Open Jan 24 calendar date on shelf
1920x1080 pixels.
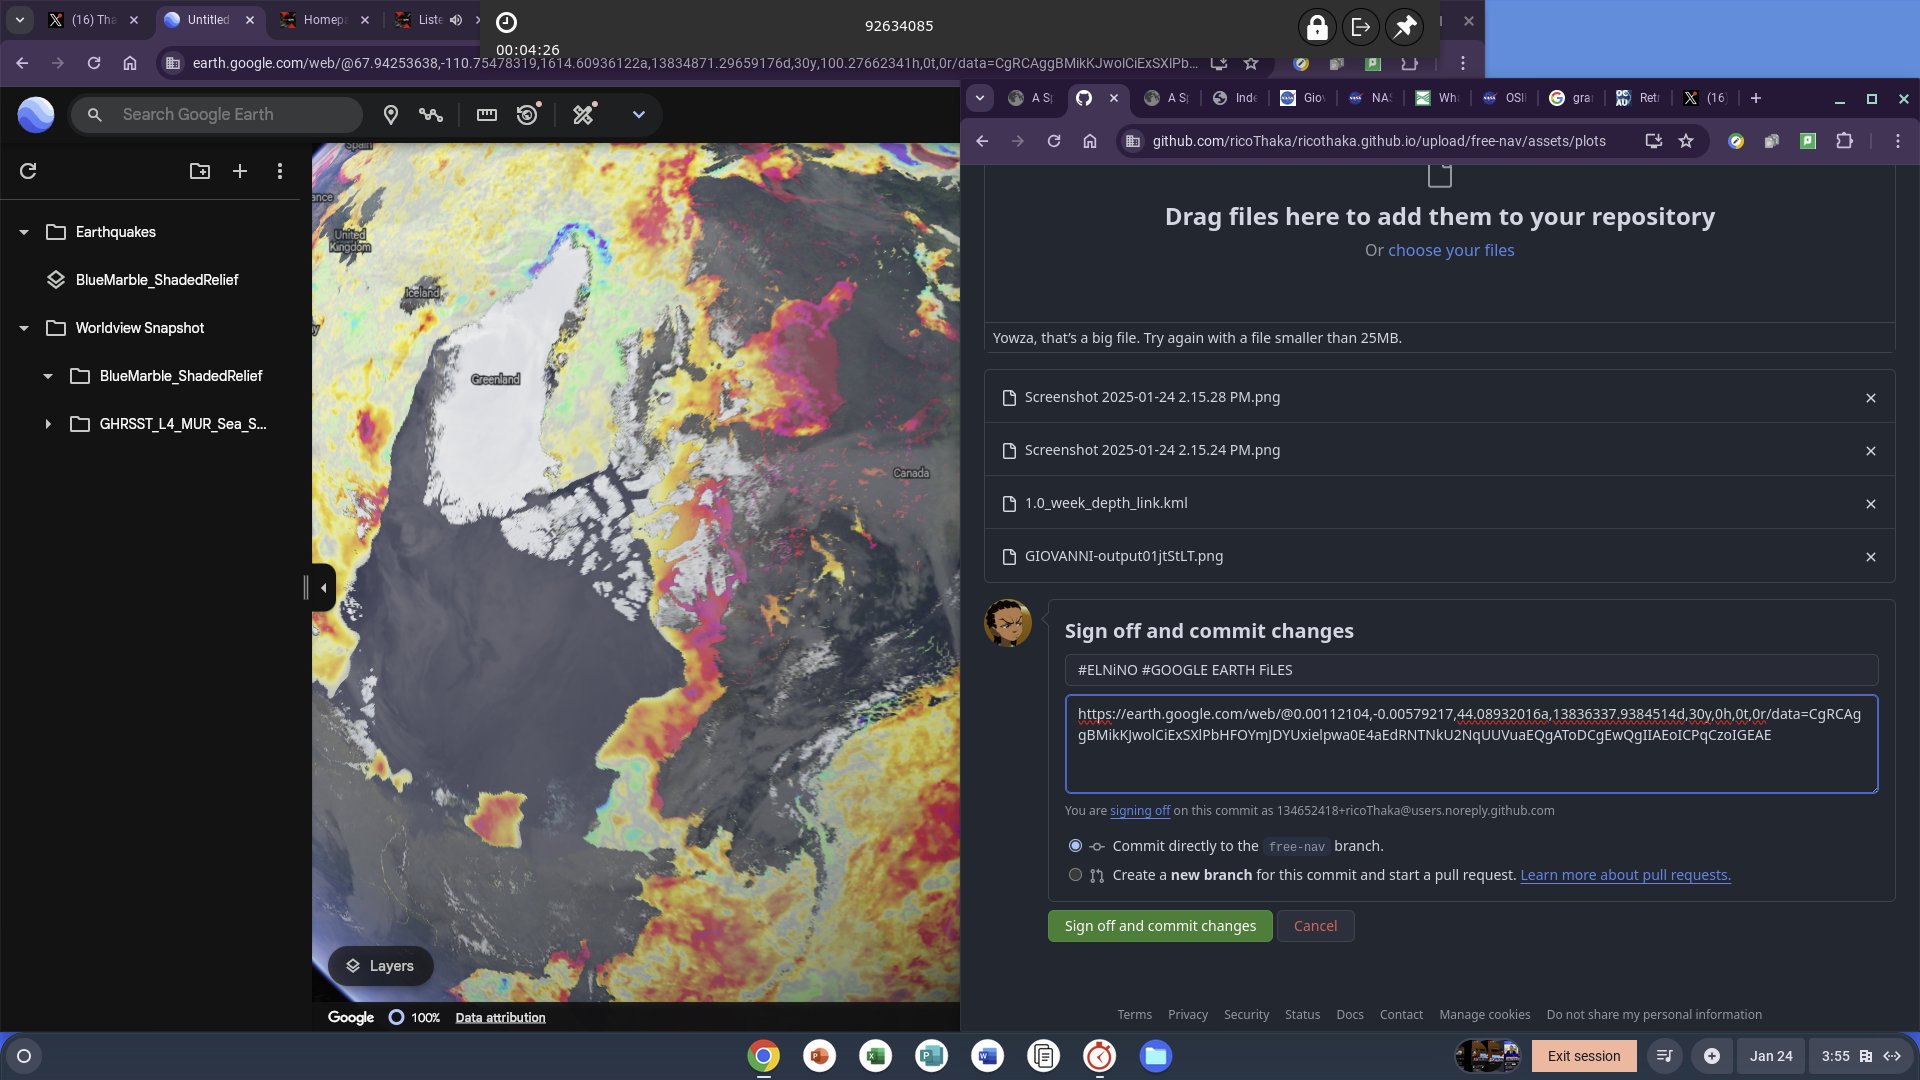coord(1771,1056)
